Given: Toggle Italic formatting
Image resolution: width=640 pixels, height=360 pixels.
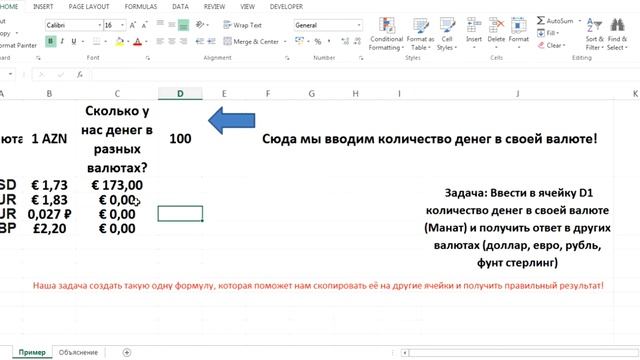Looking at the screenshot, I should (62, 41).
